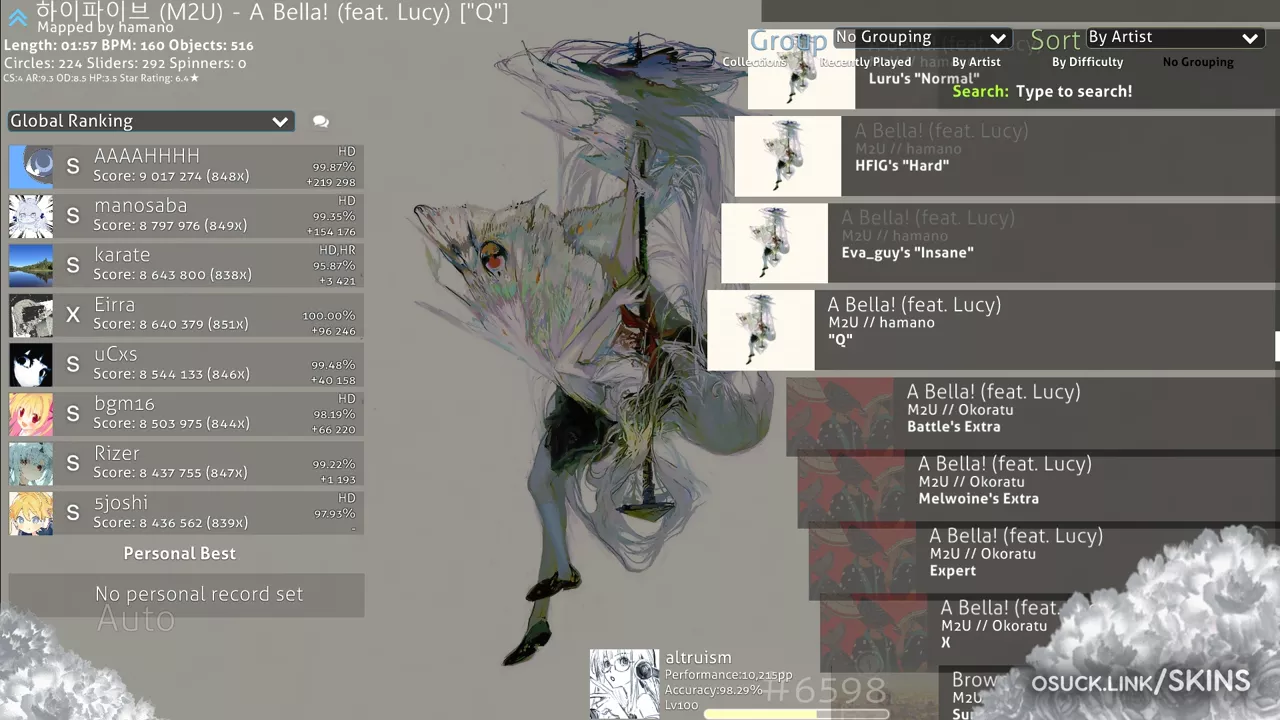
Task: Click the "HD,HR" mods label on karate's score
Action: tap(337, 250)
